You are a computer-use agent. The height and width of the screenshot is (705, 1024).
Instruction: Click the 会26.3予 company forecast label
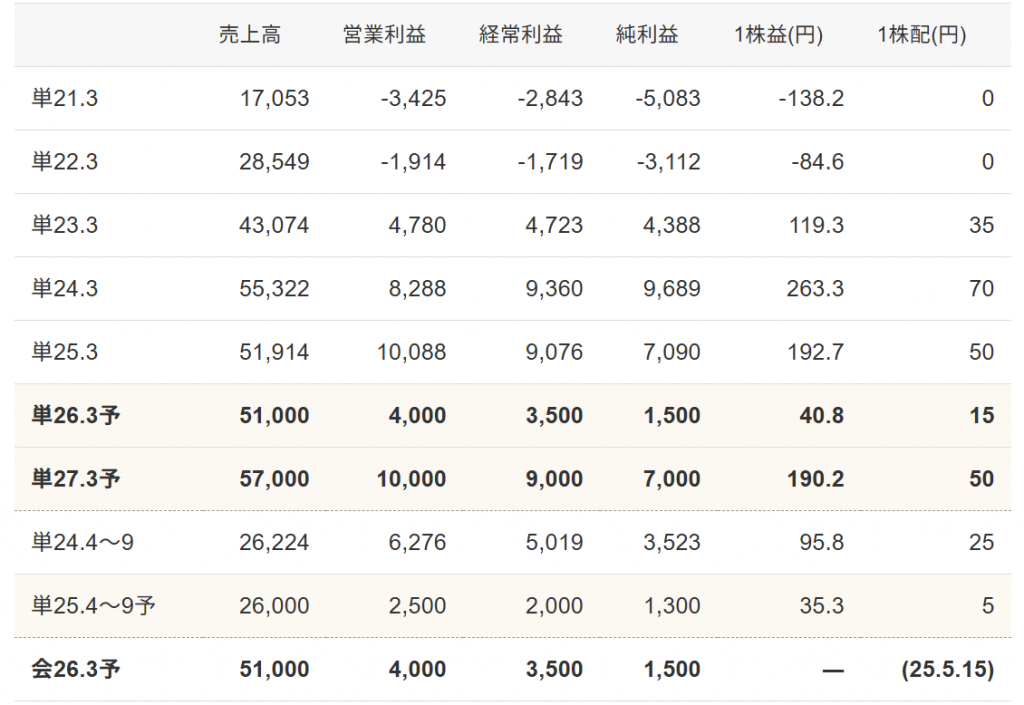click(x=76, y=669)
